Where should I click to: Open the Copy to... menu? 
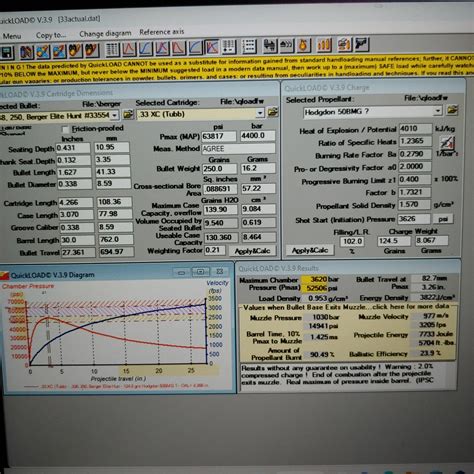click(51, 35)
